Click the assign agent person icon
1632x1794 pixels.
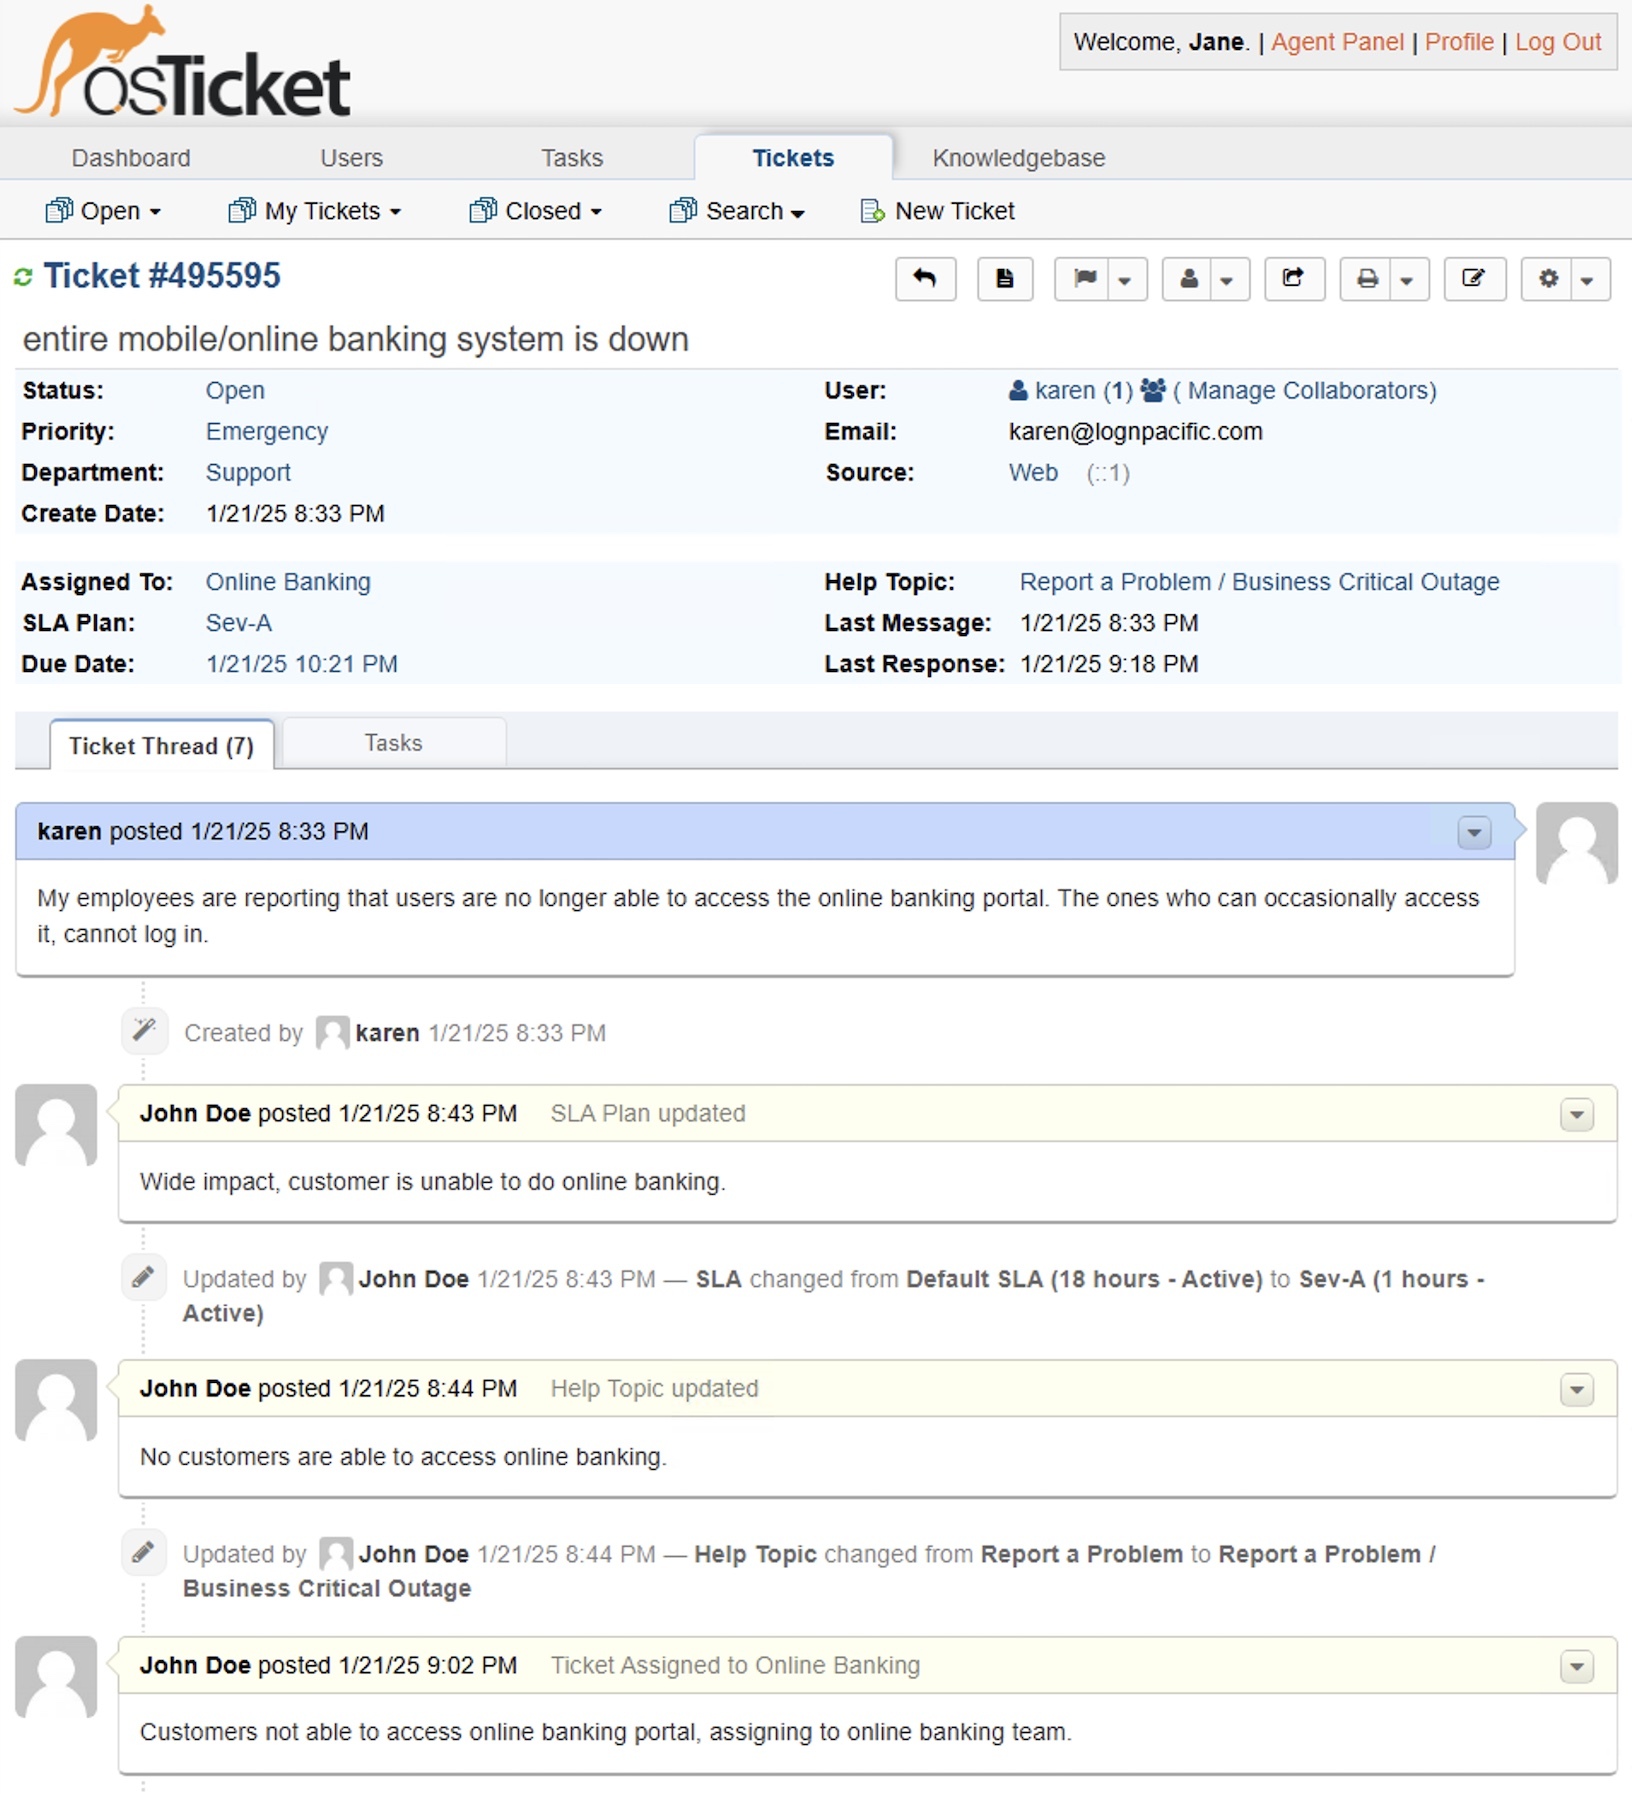coord(1190,279)
